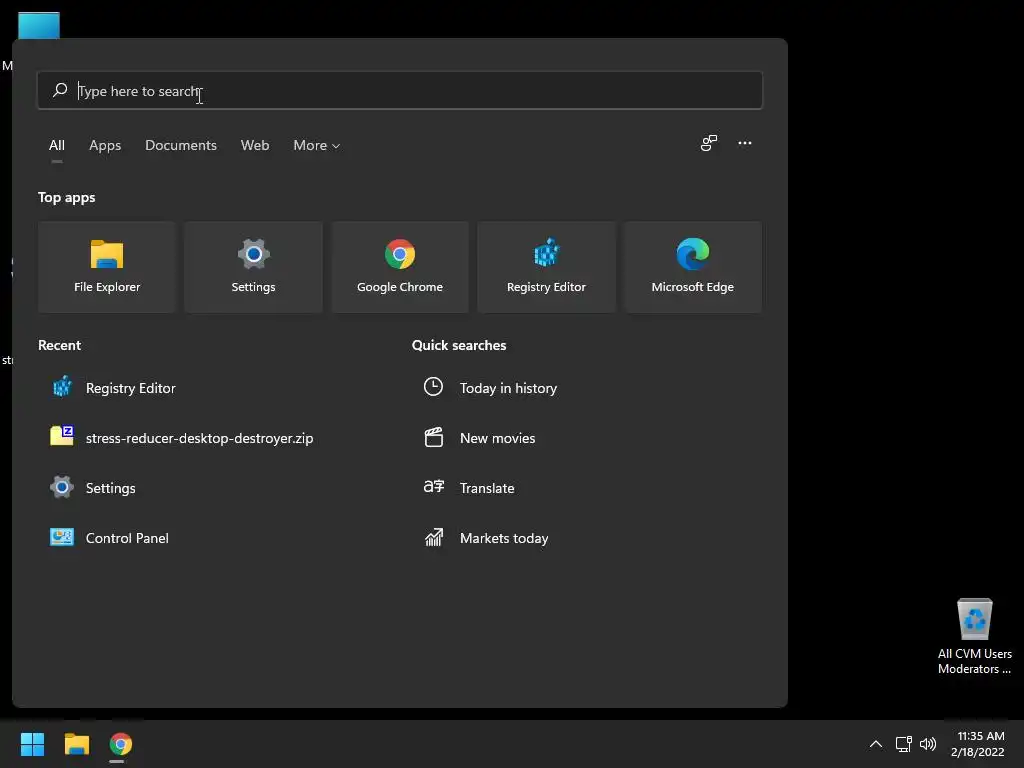Click the Control Panel icon in Recent
Image resolution: width=1024 pixels, height=768 pixels.
click(62, 537)
